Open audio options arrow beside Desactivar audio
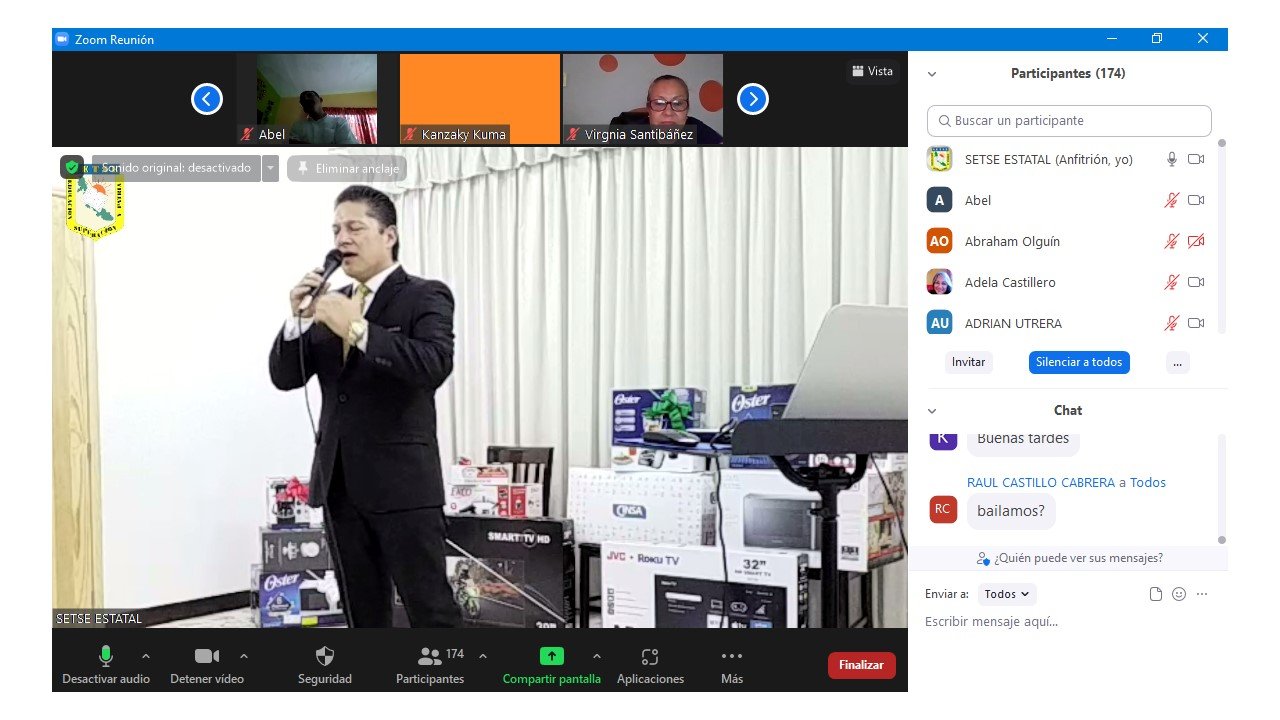The width and height of the screenshot is (1280, 720). pos(146,656)
